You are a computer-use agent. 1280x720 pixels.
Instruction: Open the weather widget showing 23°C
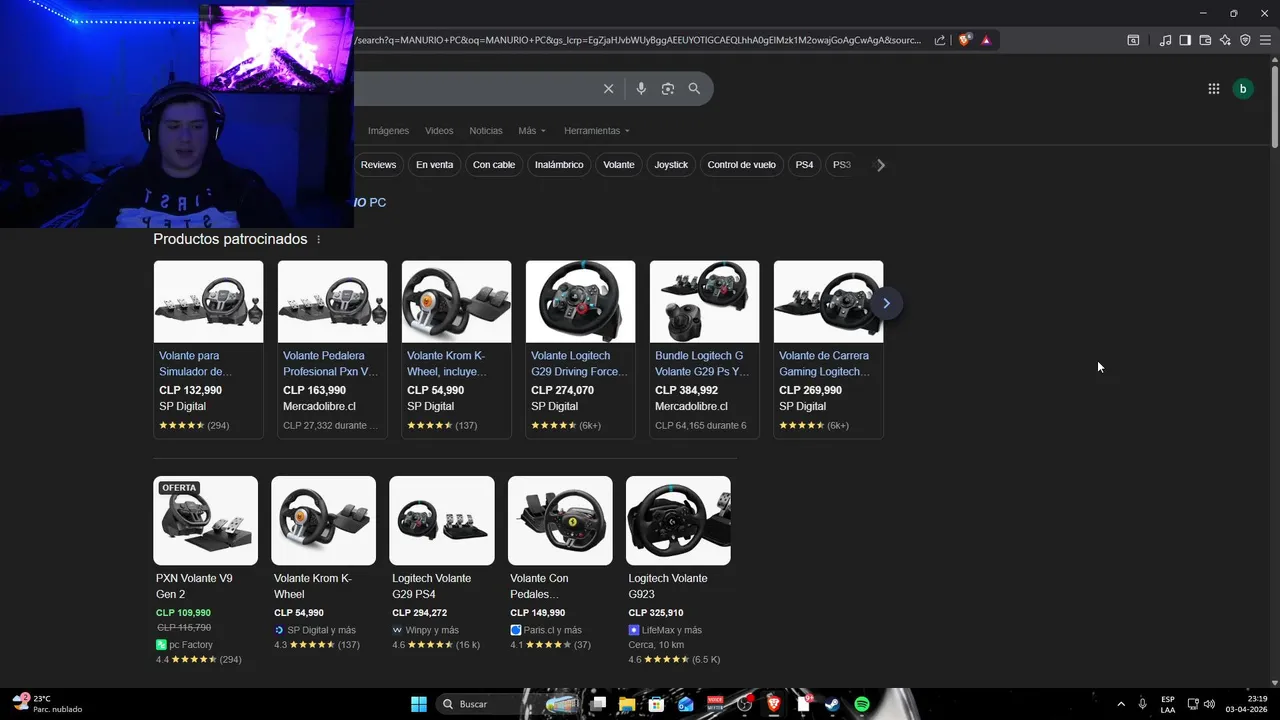[x=45, y=704]
